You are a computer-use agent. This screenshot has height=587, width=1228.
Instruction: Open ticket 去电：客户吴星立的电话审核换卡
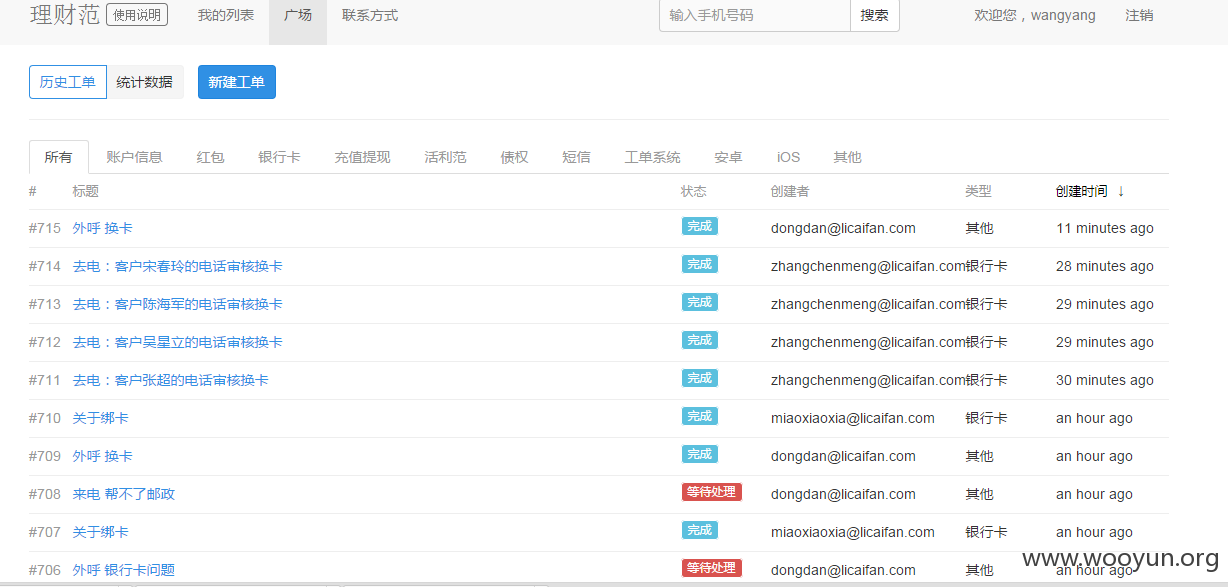click(177, 342)
